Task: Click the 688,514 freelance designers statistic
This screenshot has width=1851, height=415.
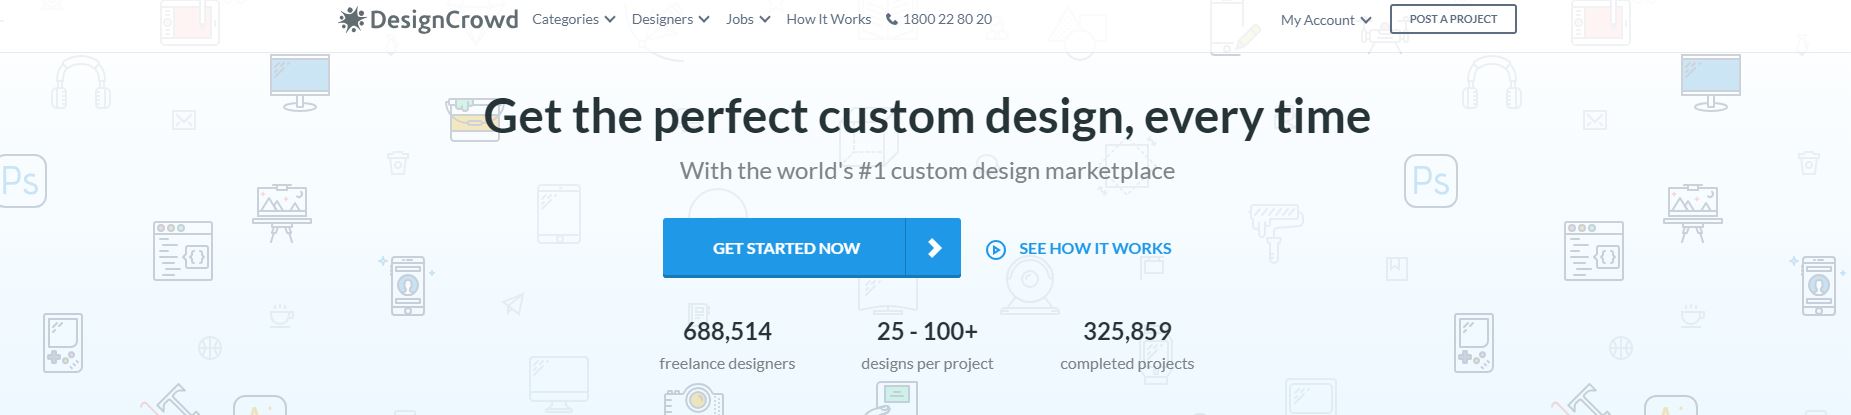Action: pos(727,345)
